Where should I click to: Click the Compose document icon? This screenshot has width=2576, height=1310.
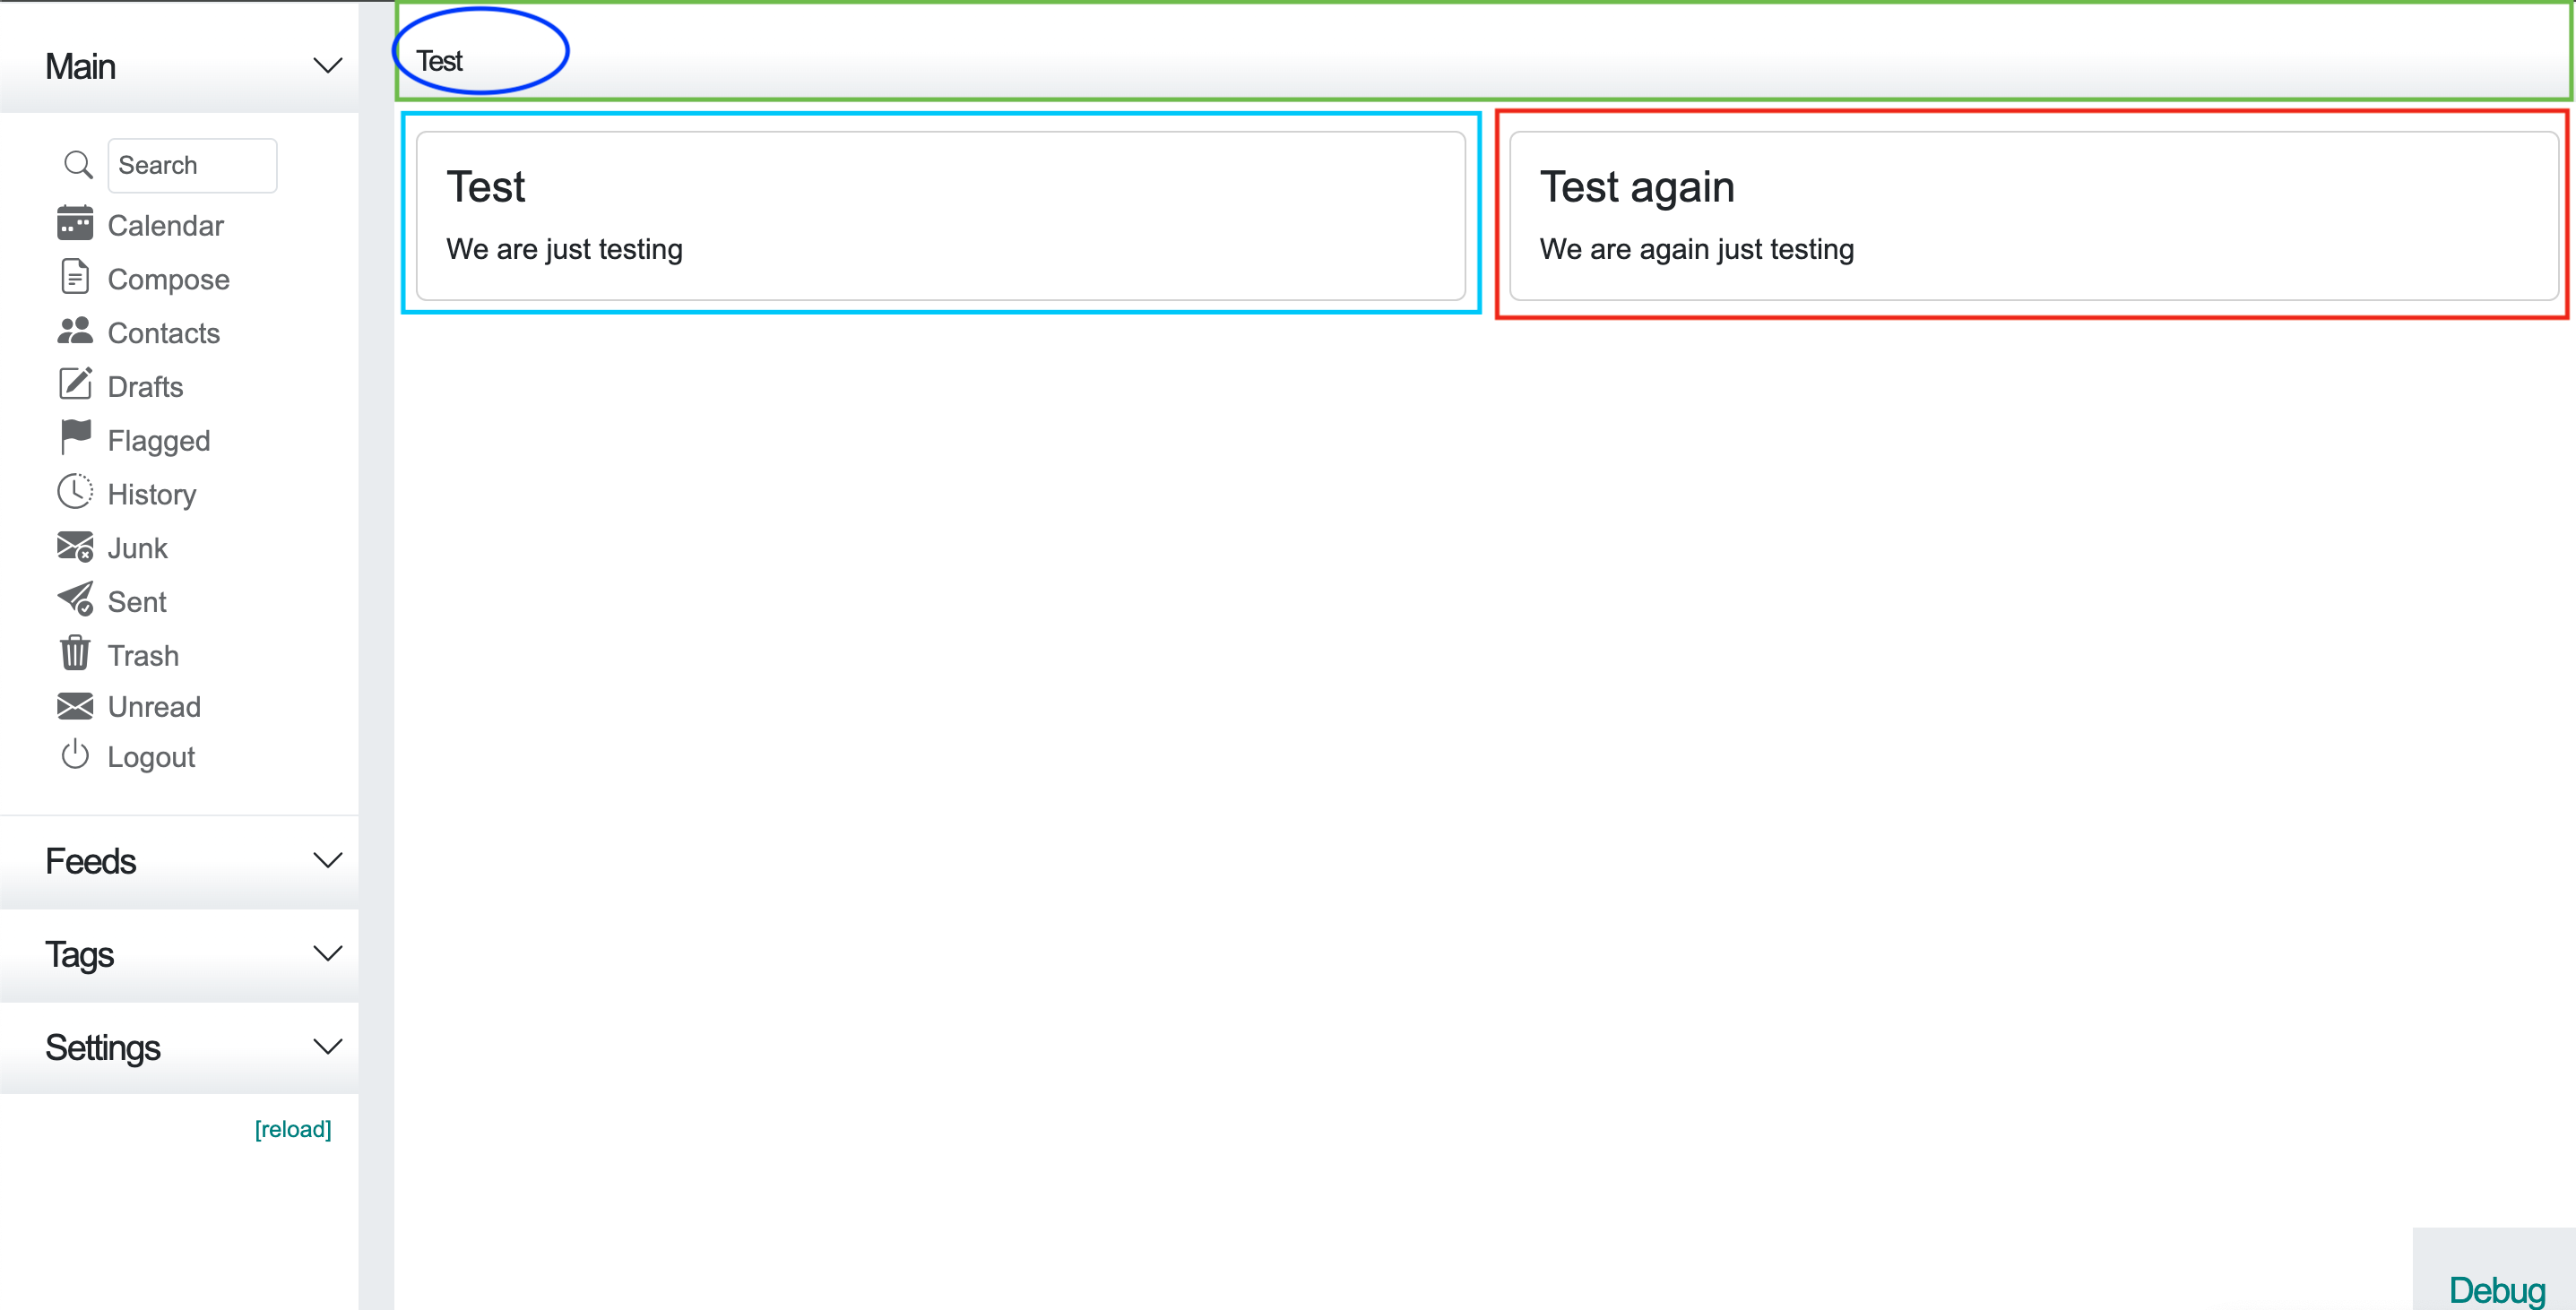75,277
